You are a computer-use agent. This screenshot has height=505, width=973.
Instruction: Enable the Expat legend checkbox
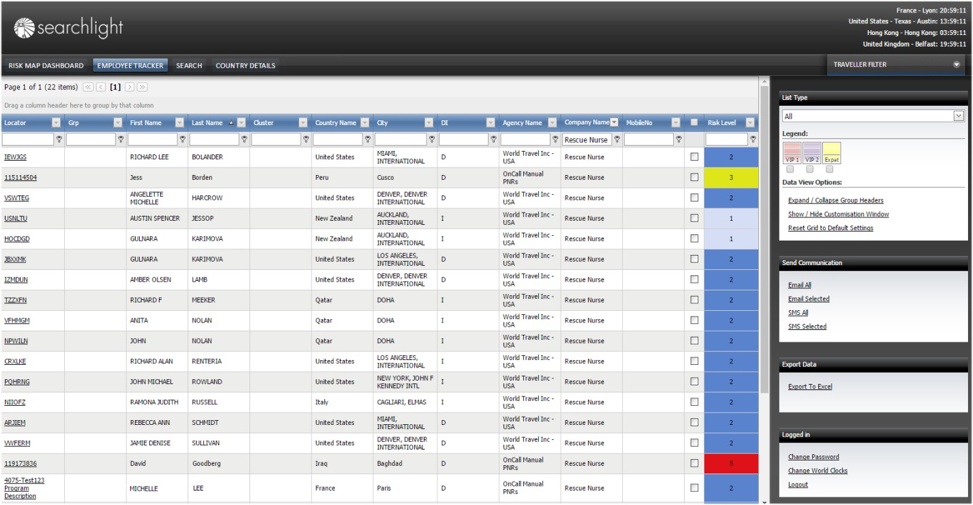pyautogui.click(x=829, y=169)
